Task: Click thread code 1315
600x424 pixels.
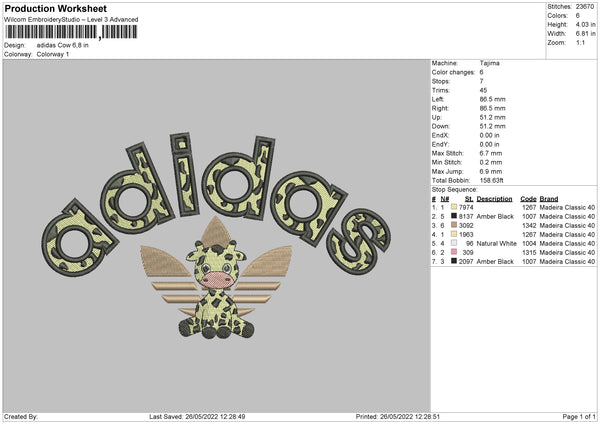Action: pos(529,253)
